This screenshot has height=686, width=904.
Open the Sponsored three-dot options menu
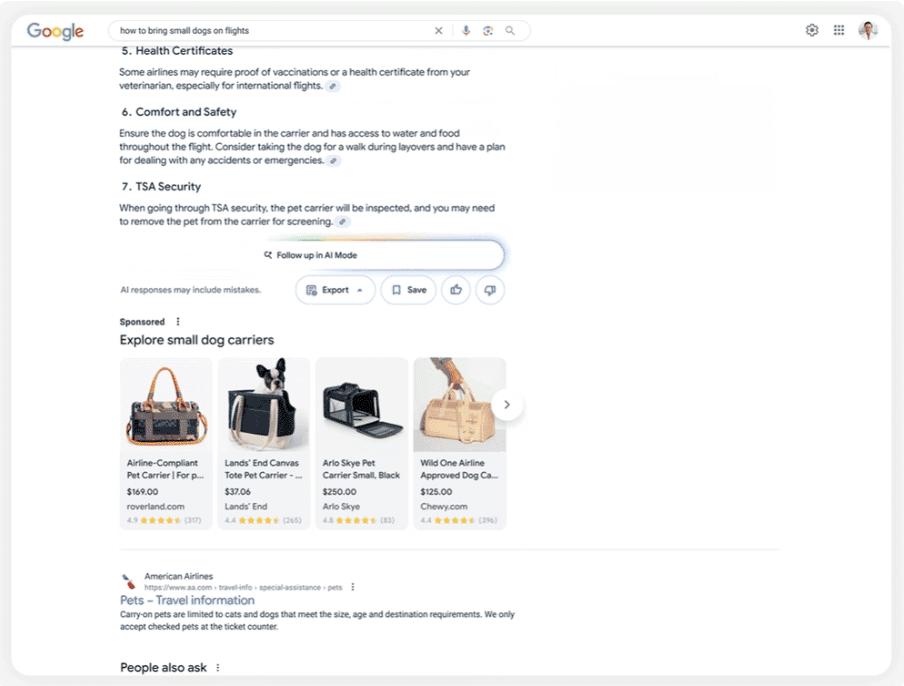(x=178, y=322)
